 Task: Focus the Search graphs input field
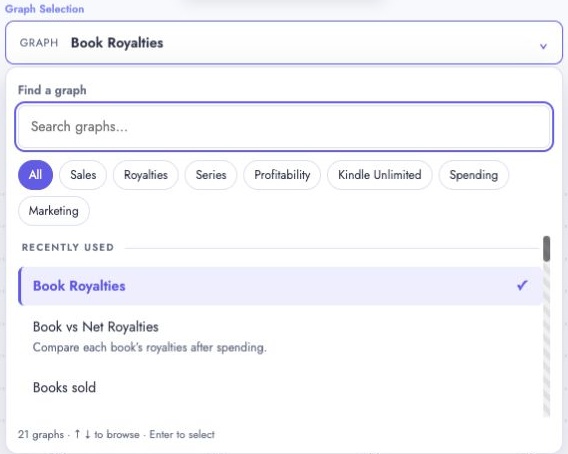tap(284, 126)
